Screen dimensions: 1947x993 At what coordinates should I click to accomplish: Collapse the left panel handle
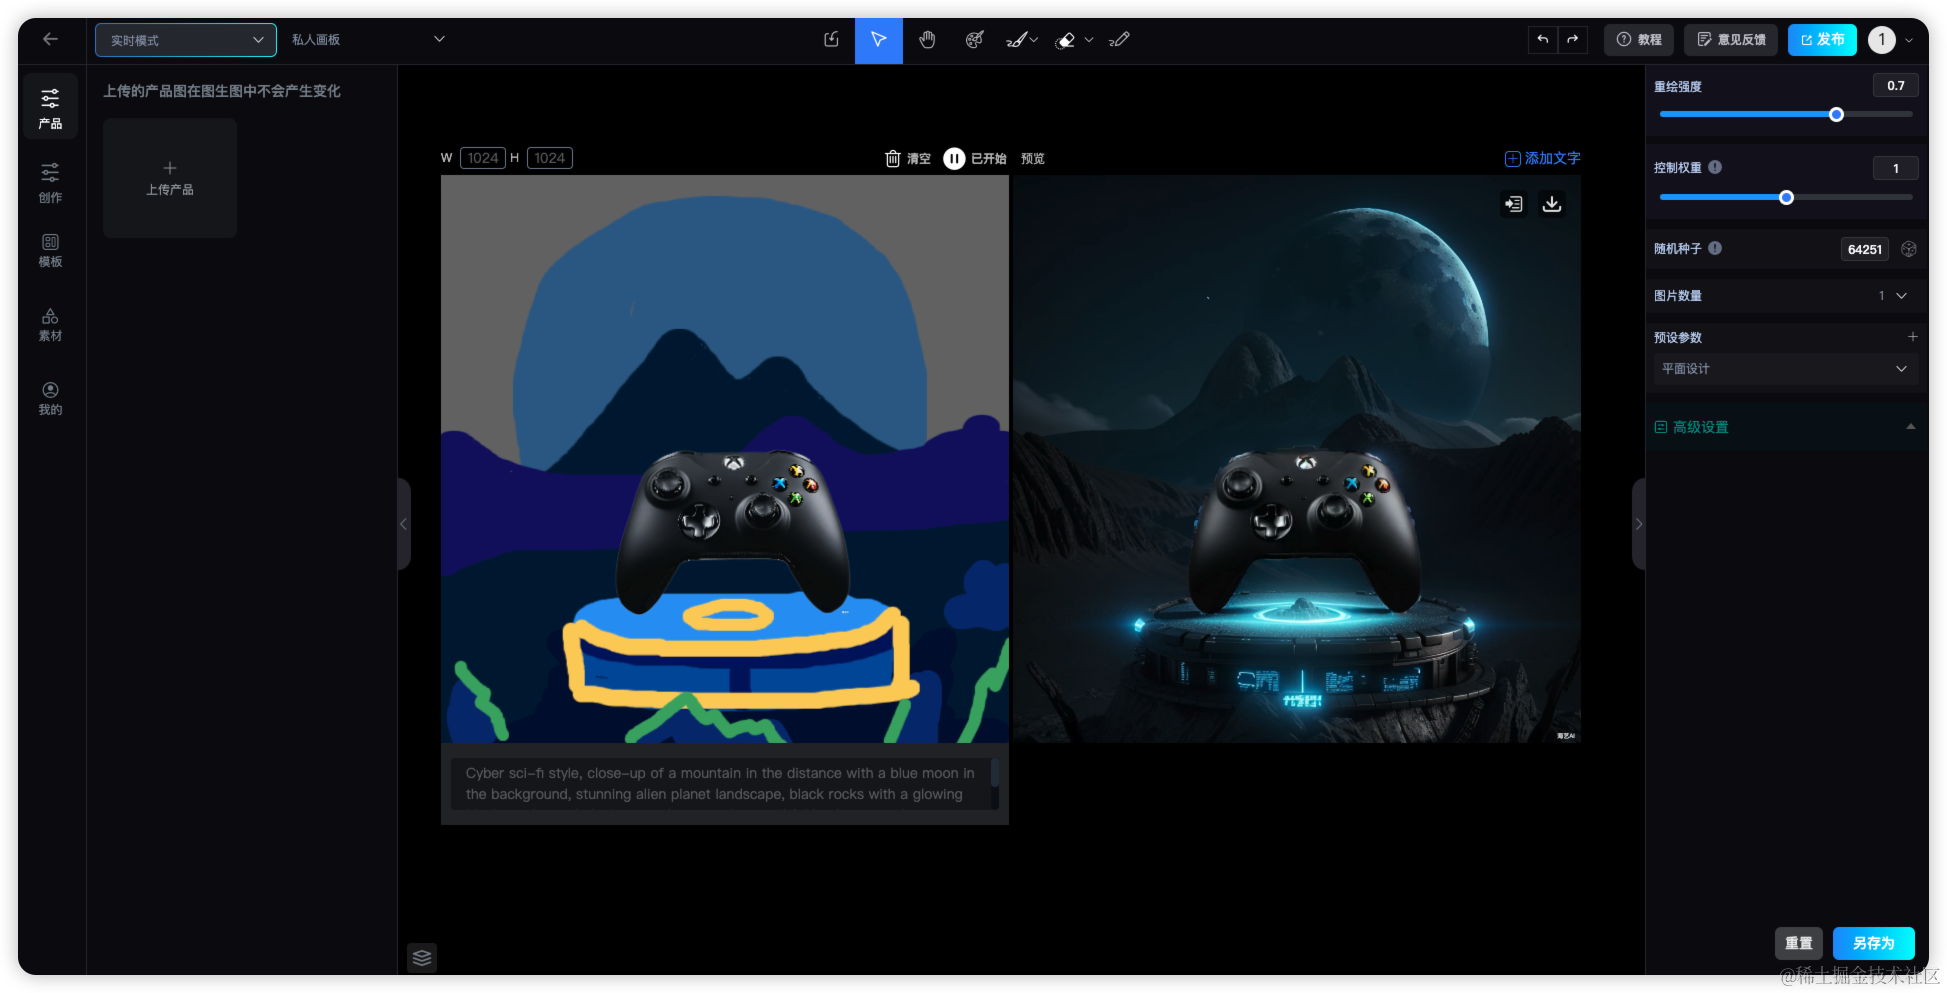click(404, 524)
